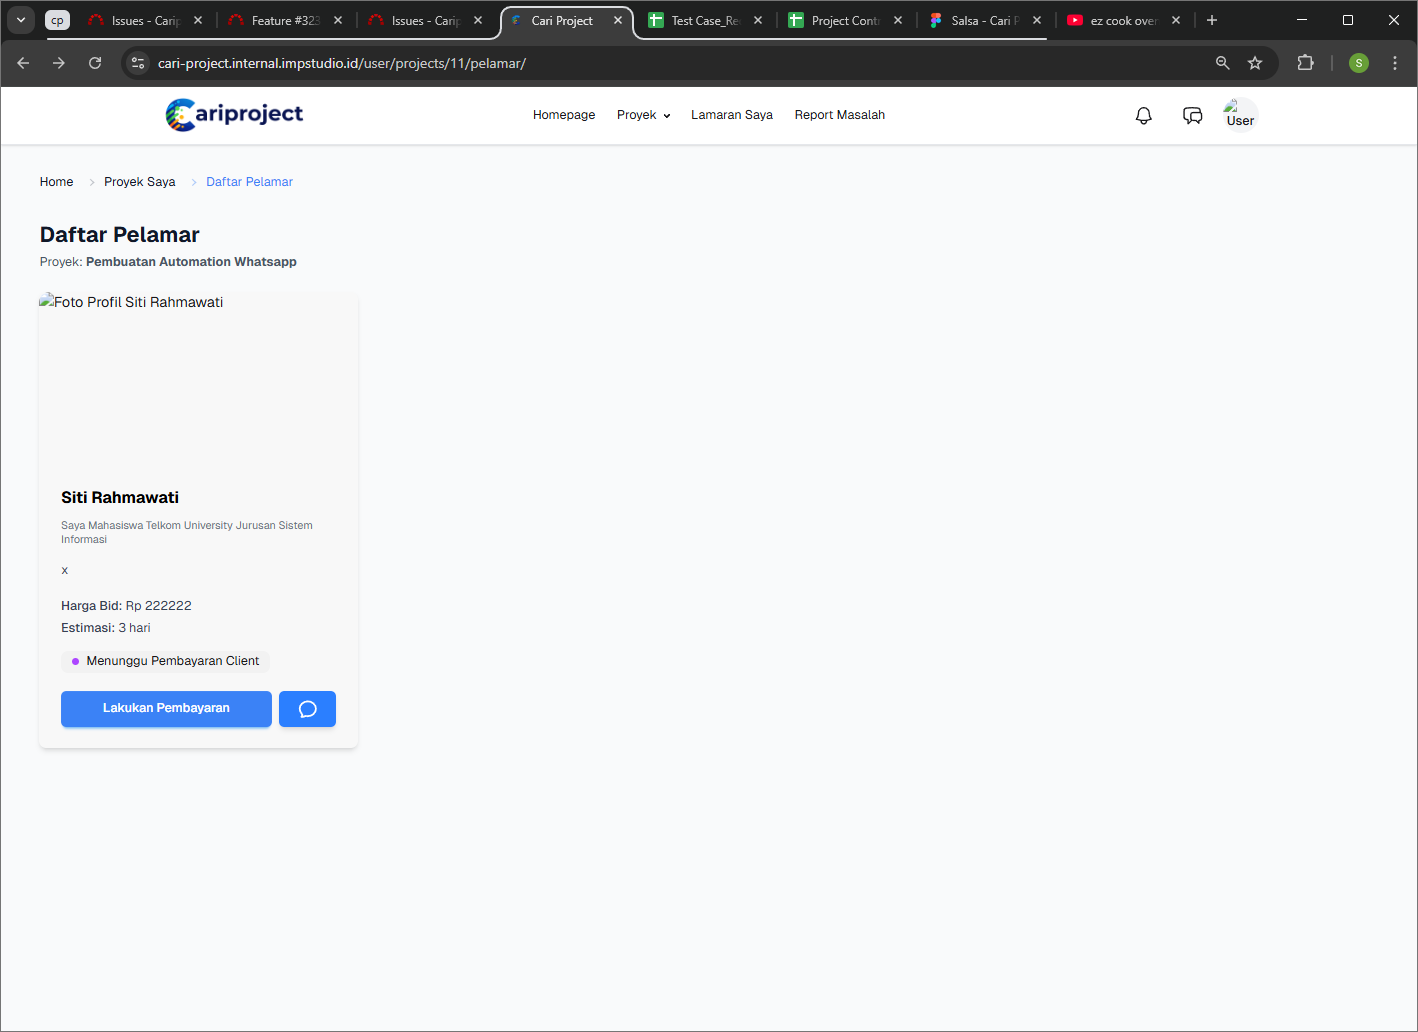The image size is (1418, 1032).
Task: Bookmark this page with star icon
Action: pyautogui.click(x=1255, y=63)
